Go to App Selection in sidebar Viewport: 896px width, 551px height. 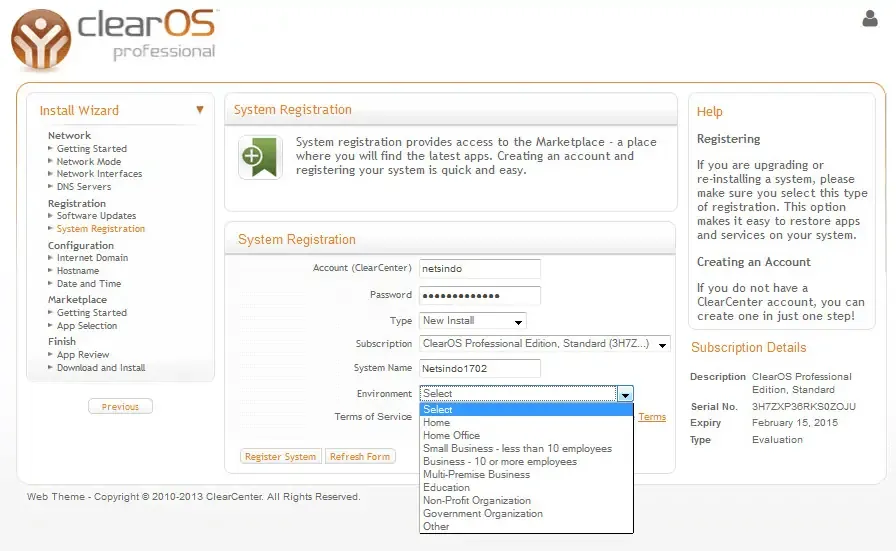[87, 326]
